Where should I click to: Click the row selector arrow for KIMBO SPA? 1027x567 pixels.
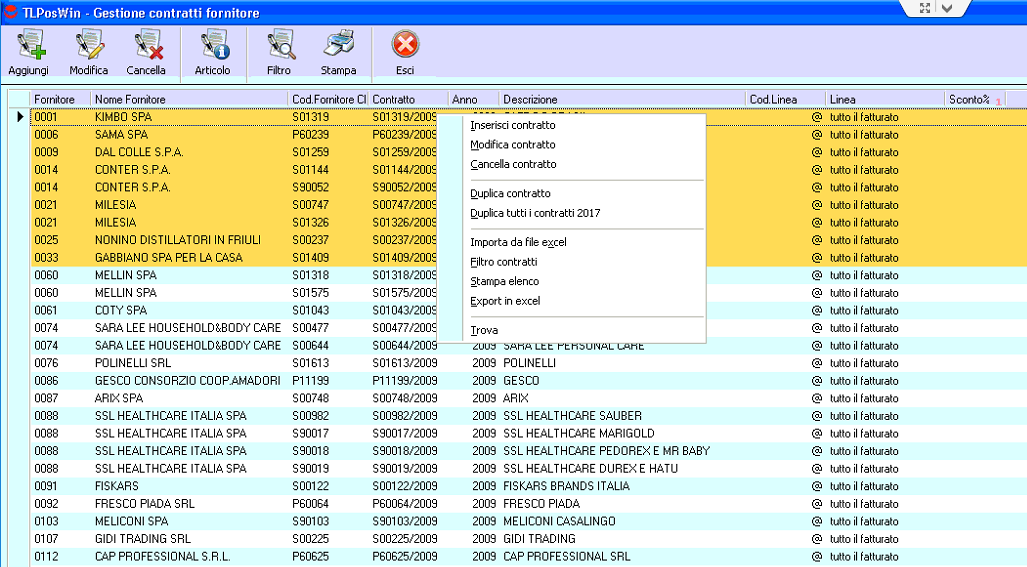19,117
